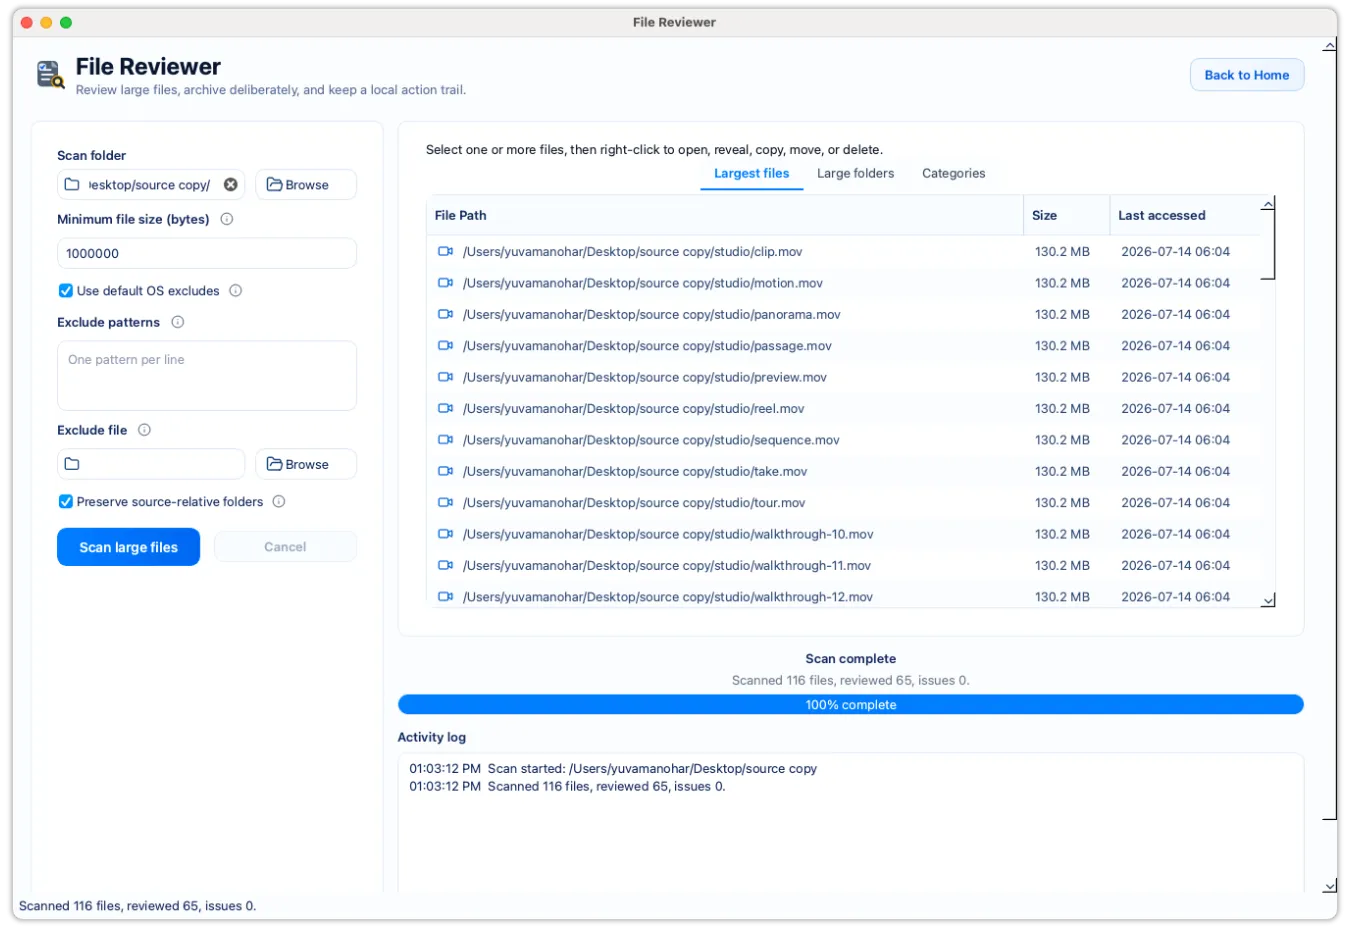1350x928 pixels.
Task: Click video icon for motion.mov row
Action: click(x=446, y=283)
